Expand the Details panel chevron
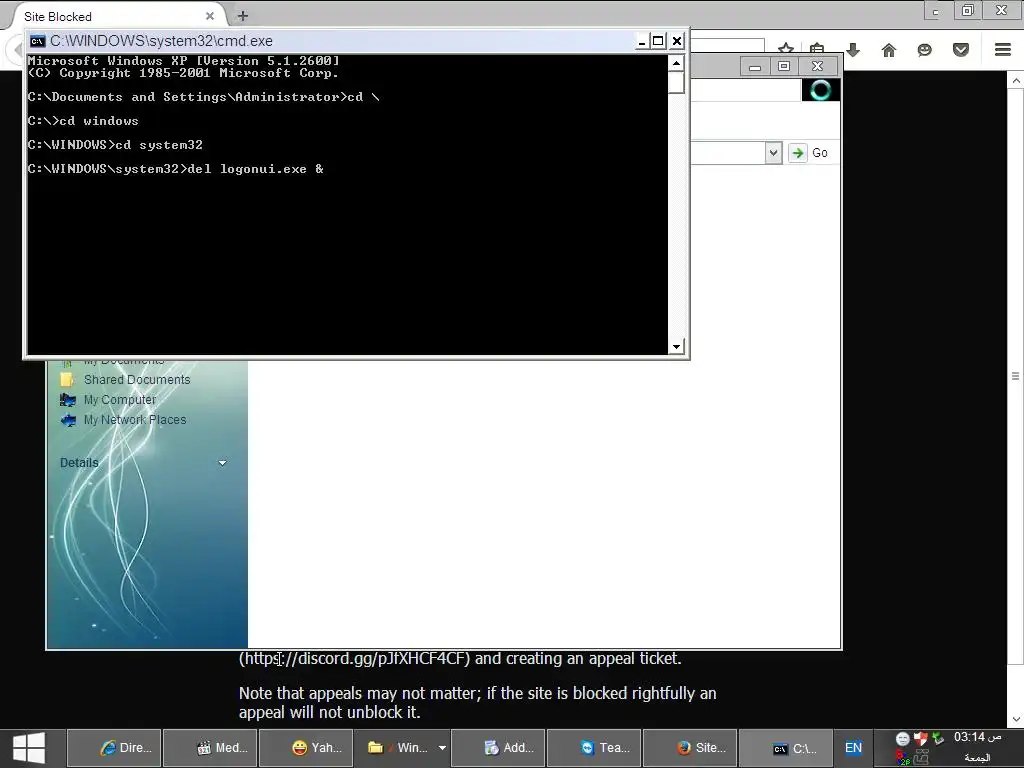Screen dimensions: 1024x768 click(222, 463)
